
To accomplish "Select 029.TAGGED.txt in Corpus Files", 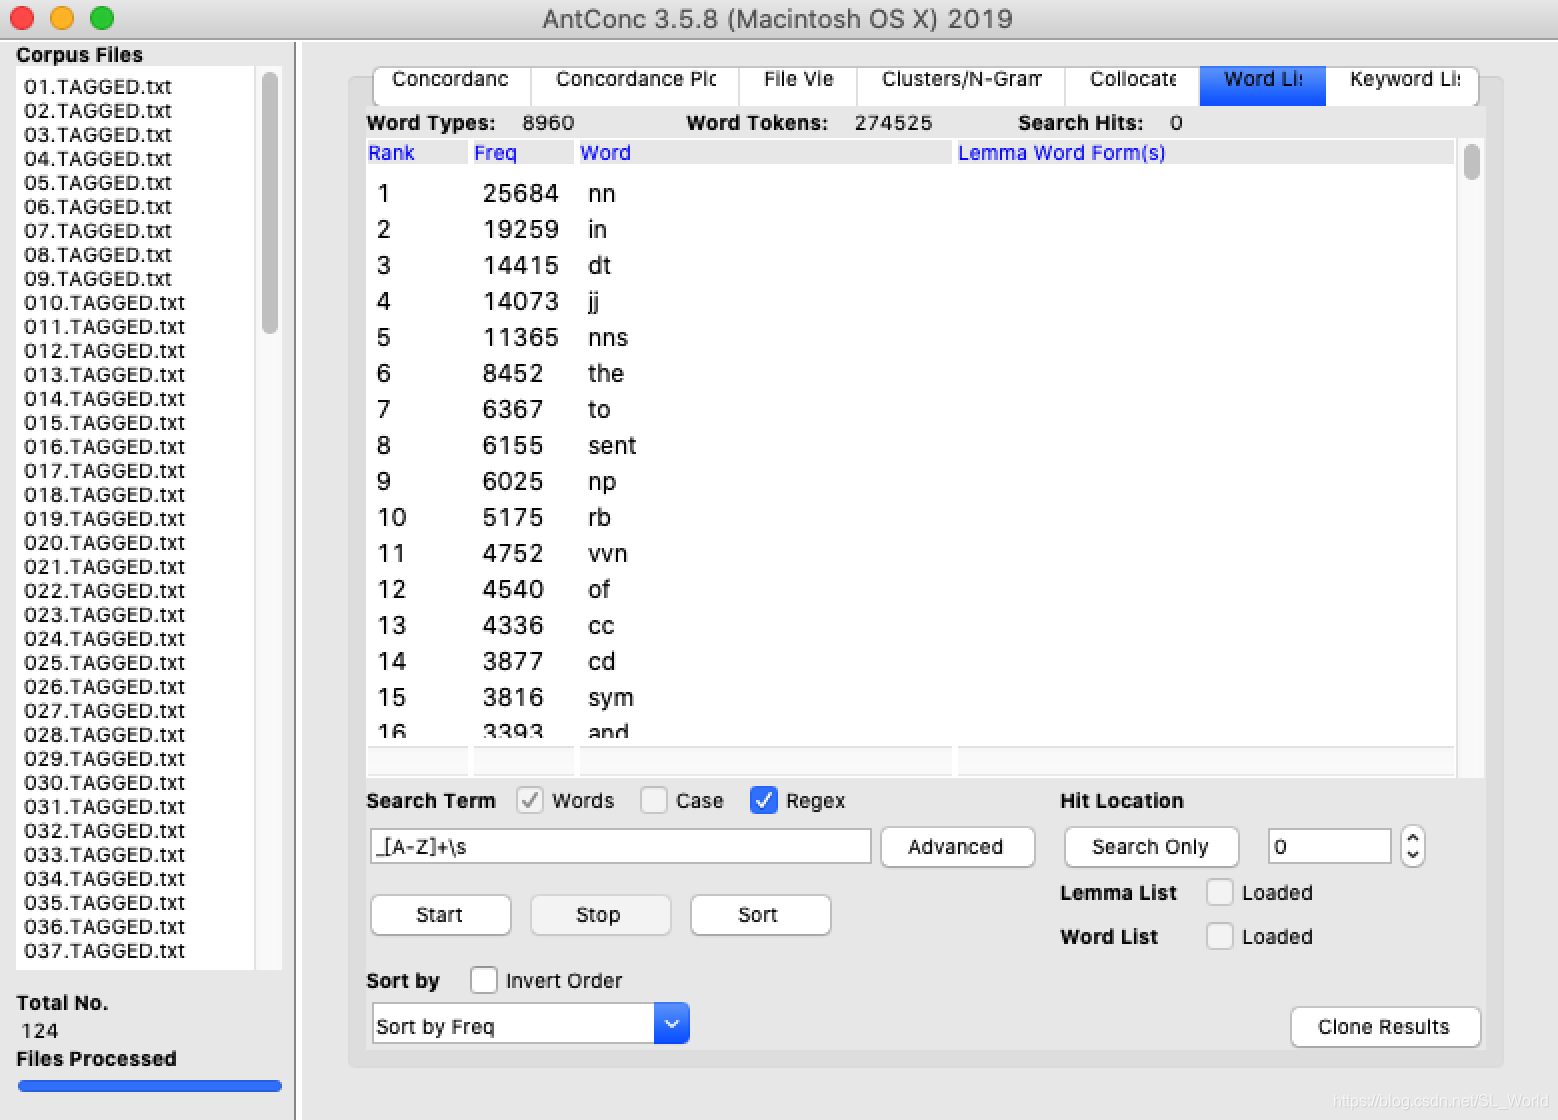I will [x=105, y=759].
